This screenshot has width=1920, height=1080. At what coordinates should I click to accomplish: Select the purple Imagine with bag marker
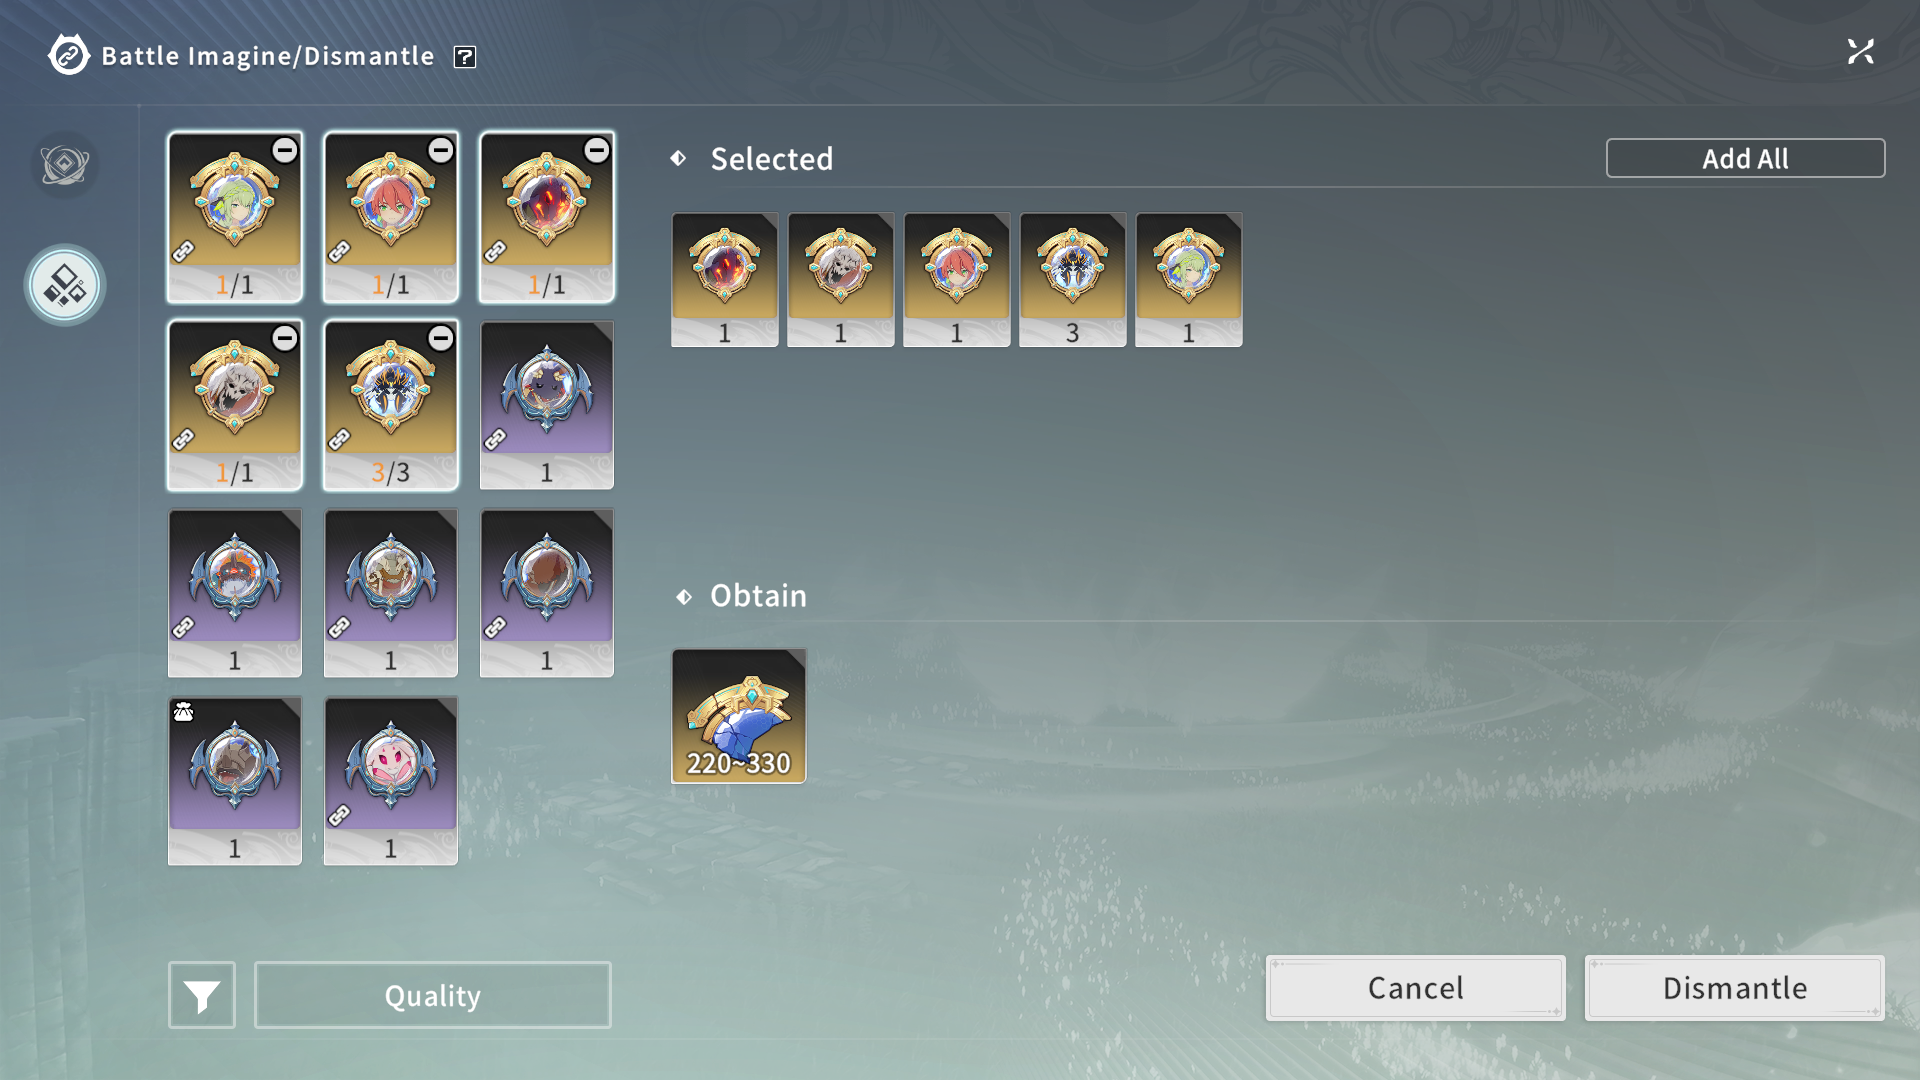tap(235, 781)
